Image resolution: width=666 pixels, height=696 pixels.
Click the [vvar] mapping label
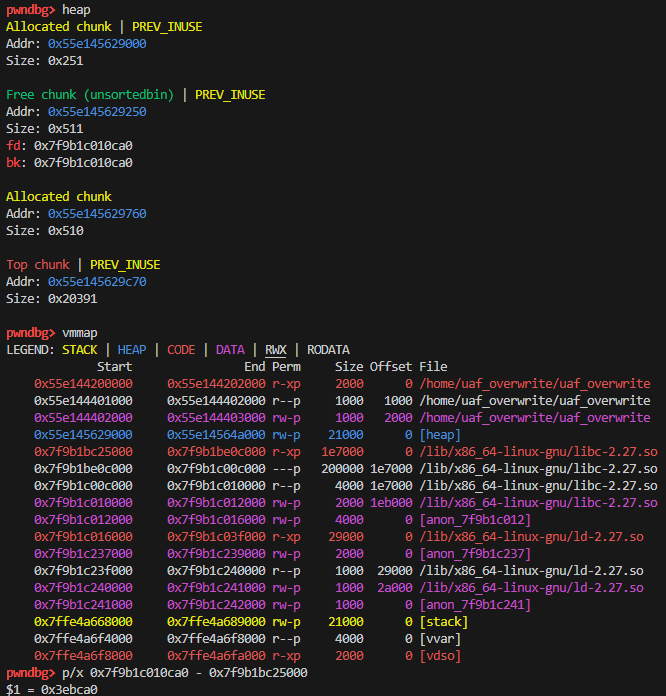[x=440, y=639]
